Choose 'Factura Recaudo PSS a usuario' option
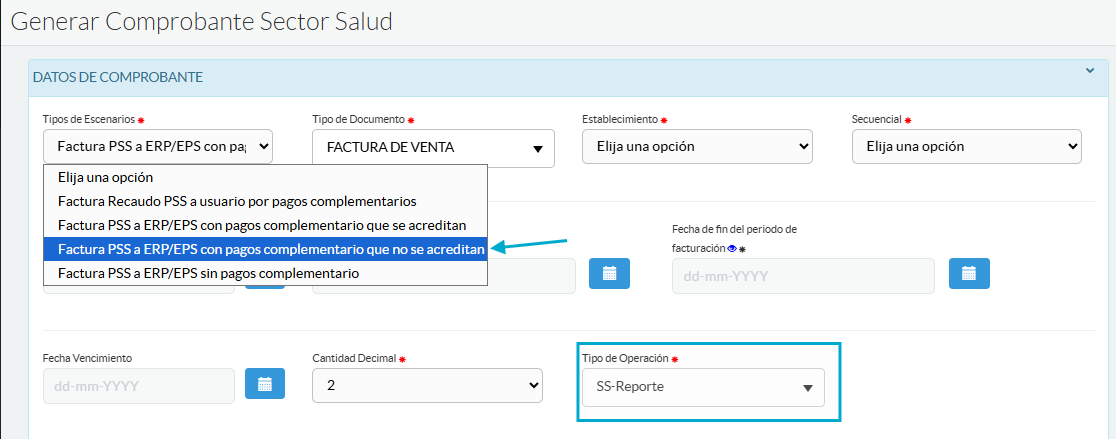 (x=237, y=201)
